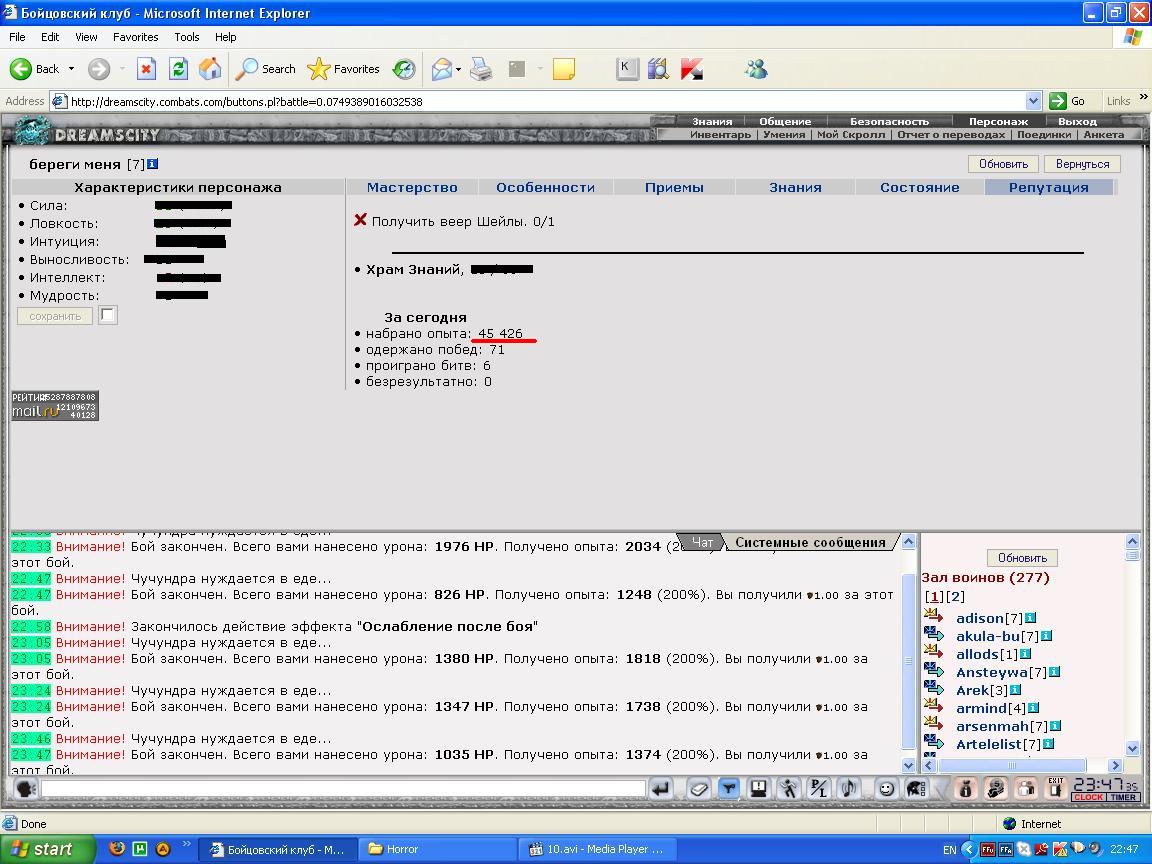Open the Поединки link
The height and width of the screenshot is (864, 1152).
tap(1044, 134)
